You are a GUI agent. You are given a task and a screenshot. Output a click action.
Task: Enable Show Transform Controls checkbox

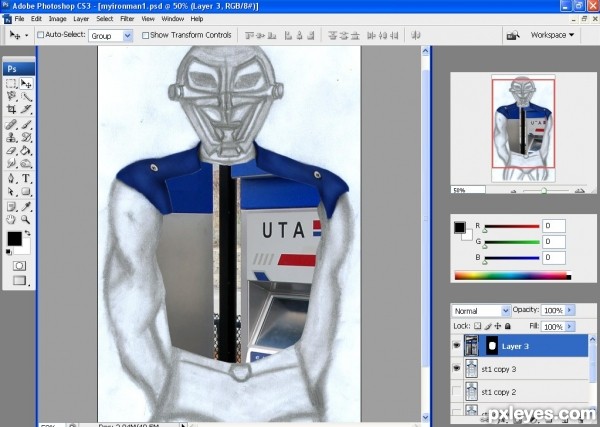pyautogui.click(x=145, y=35)
